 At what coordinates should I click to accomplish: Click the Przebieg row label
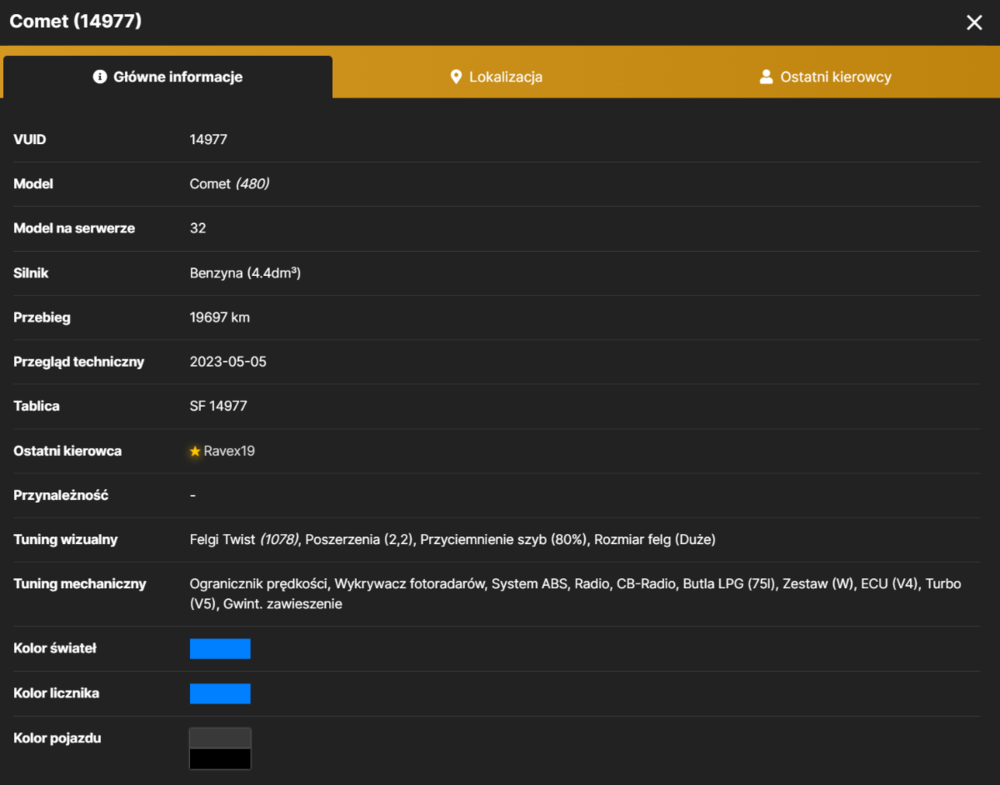pyautogui.click(x=42, y=318)
